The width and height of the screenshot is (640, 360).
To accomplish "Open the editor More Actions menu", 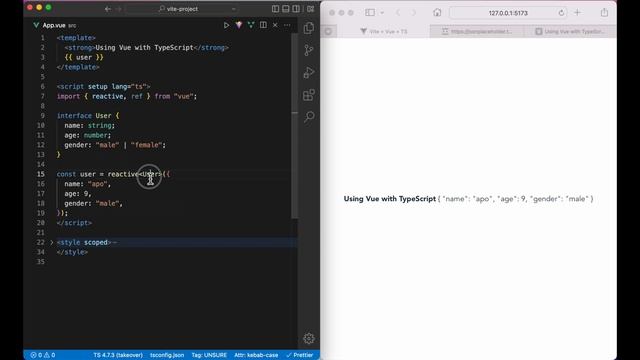I will pos(287,25).
